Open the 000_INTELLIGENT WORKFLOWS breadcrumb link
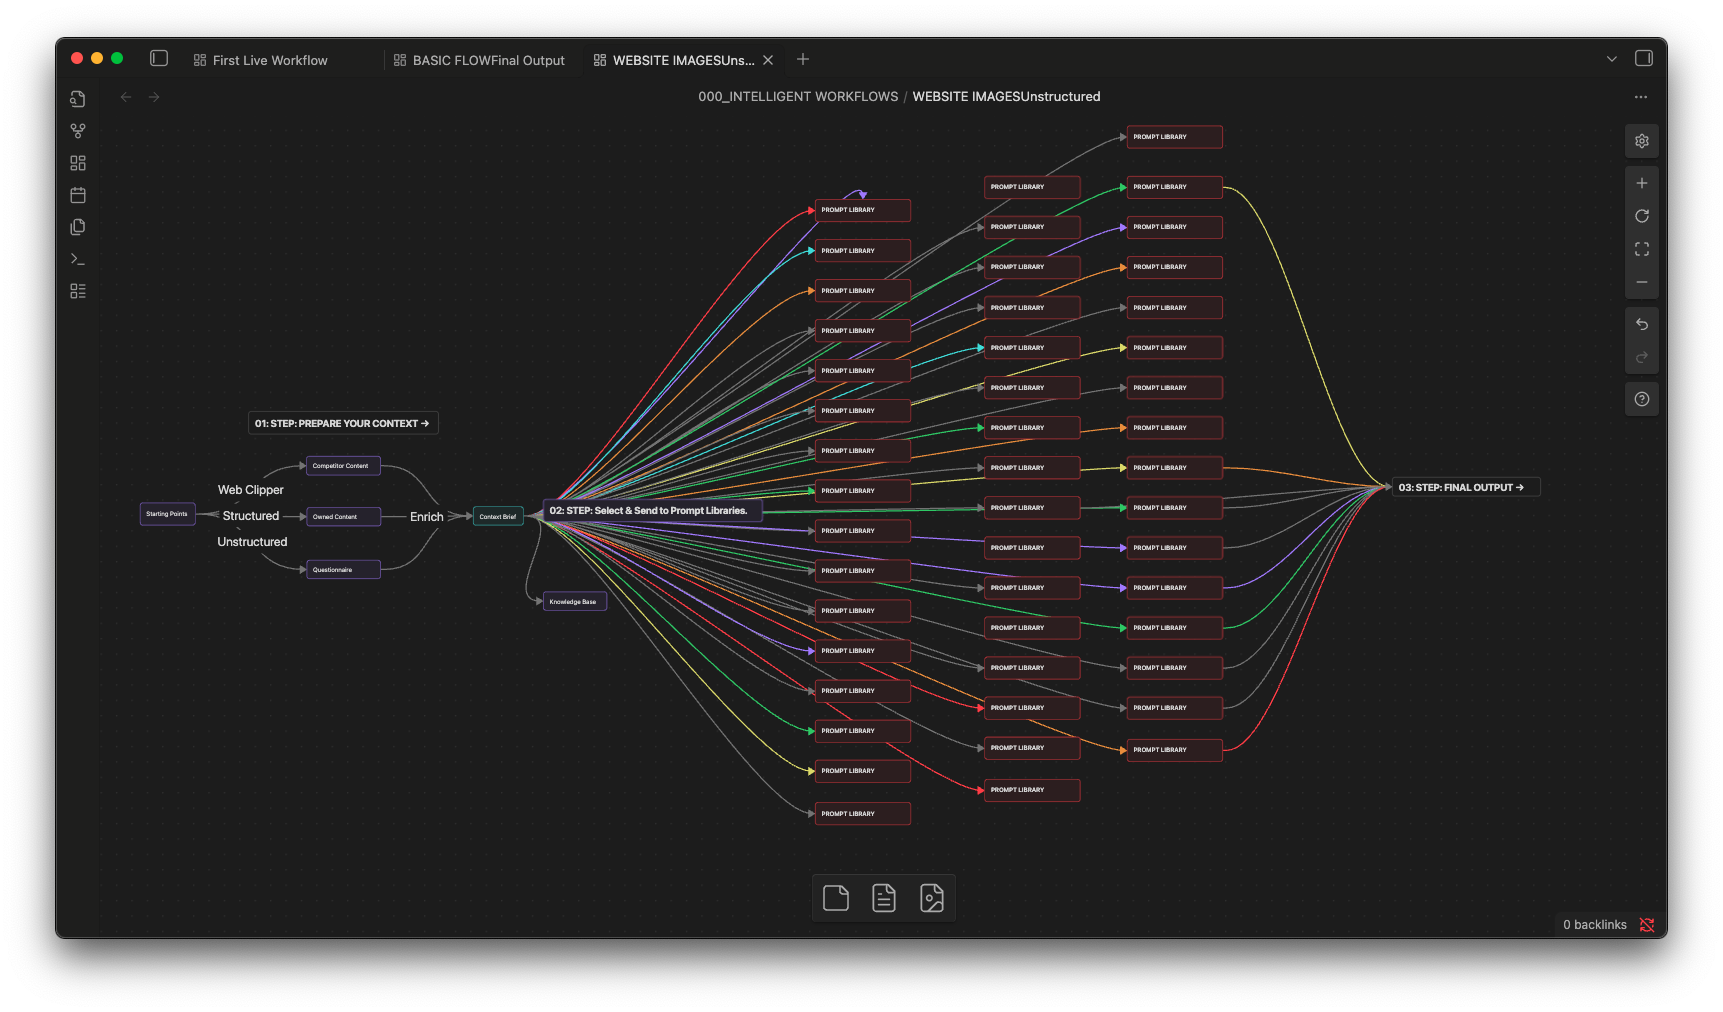The height and width of the screenshot is (1012, 1723). pyautogui.click(x=797, y=96)
